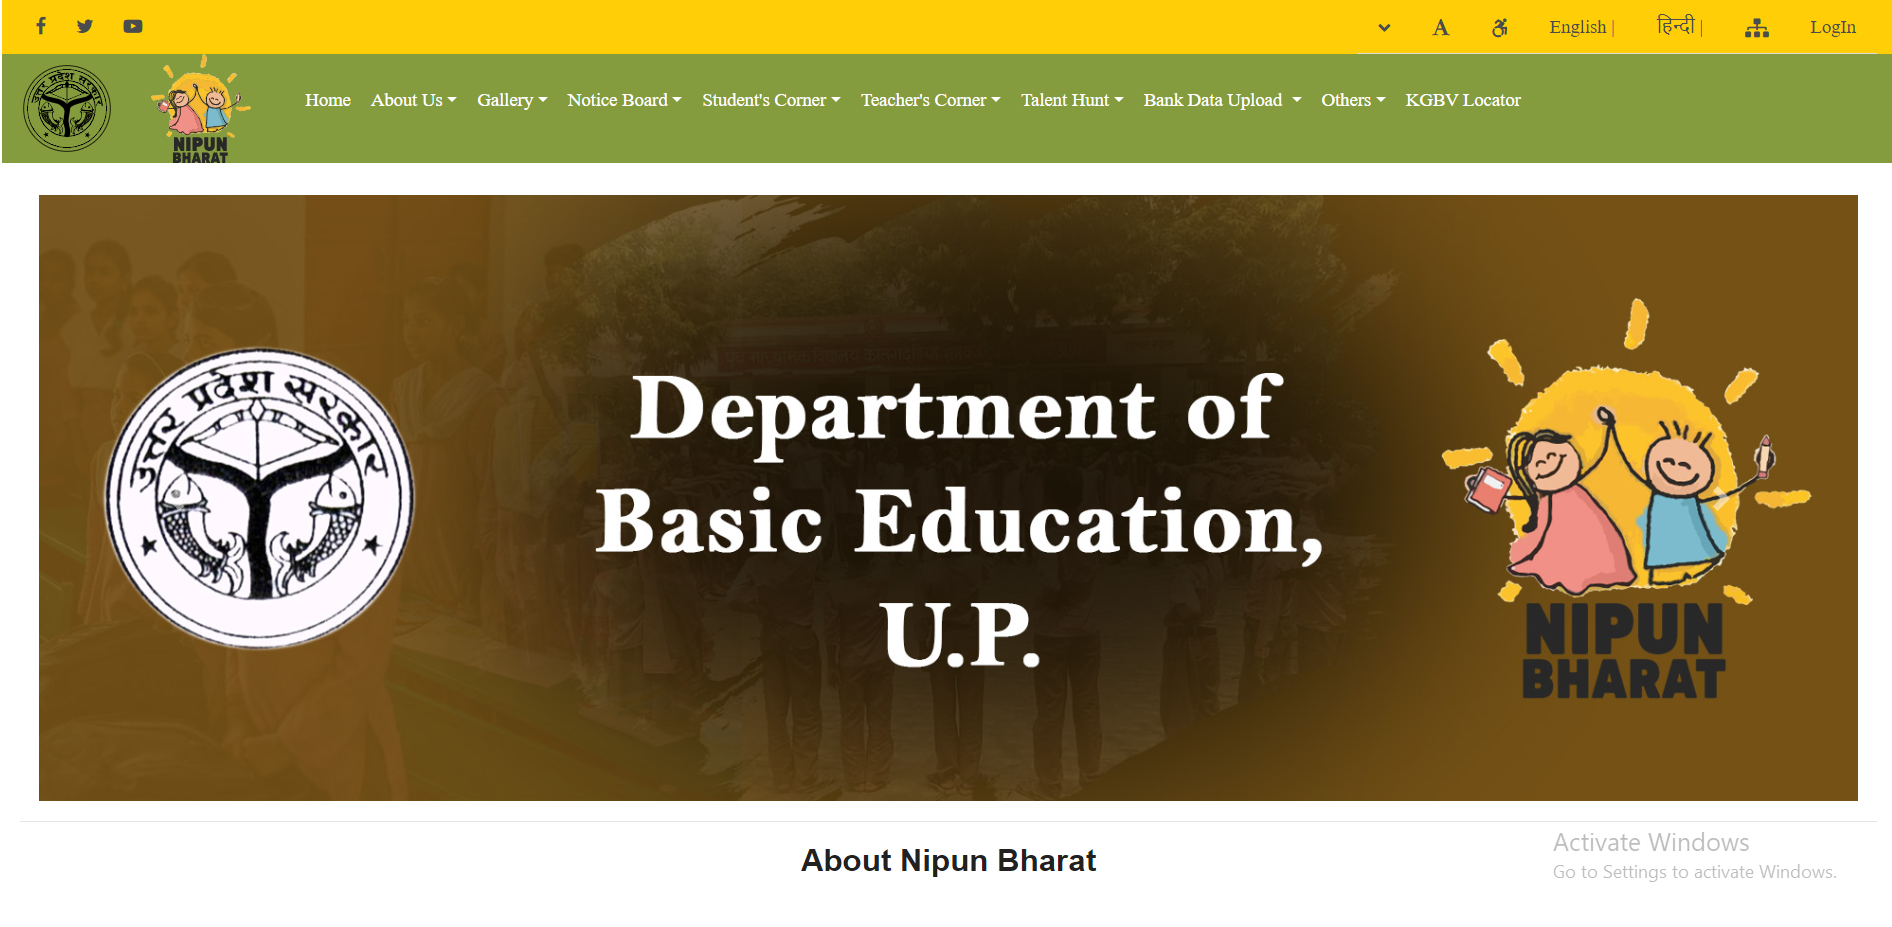Click the UP government emblem in navbar
1892x927 pixels.
pos(67,108)
